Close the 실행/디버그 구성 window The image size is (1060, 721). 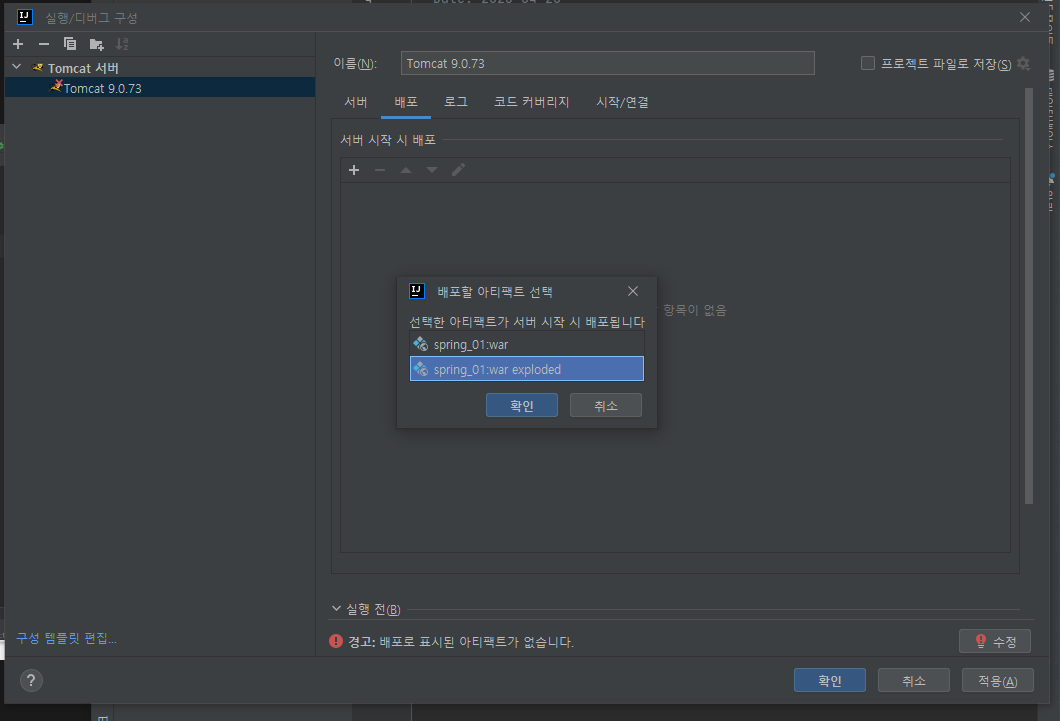[1025, 18]
